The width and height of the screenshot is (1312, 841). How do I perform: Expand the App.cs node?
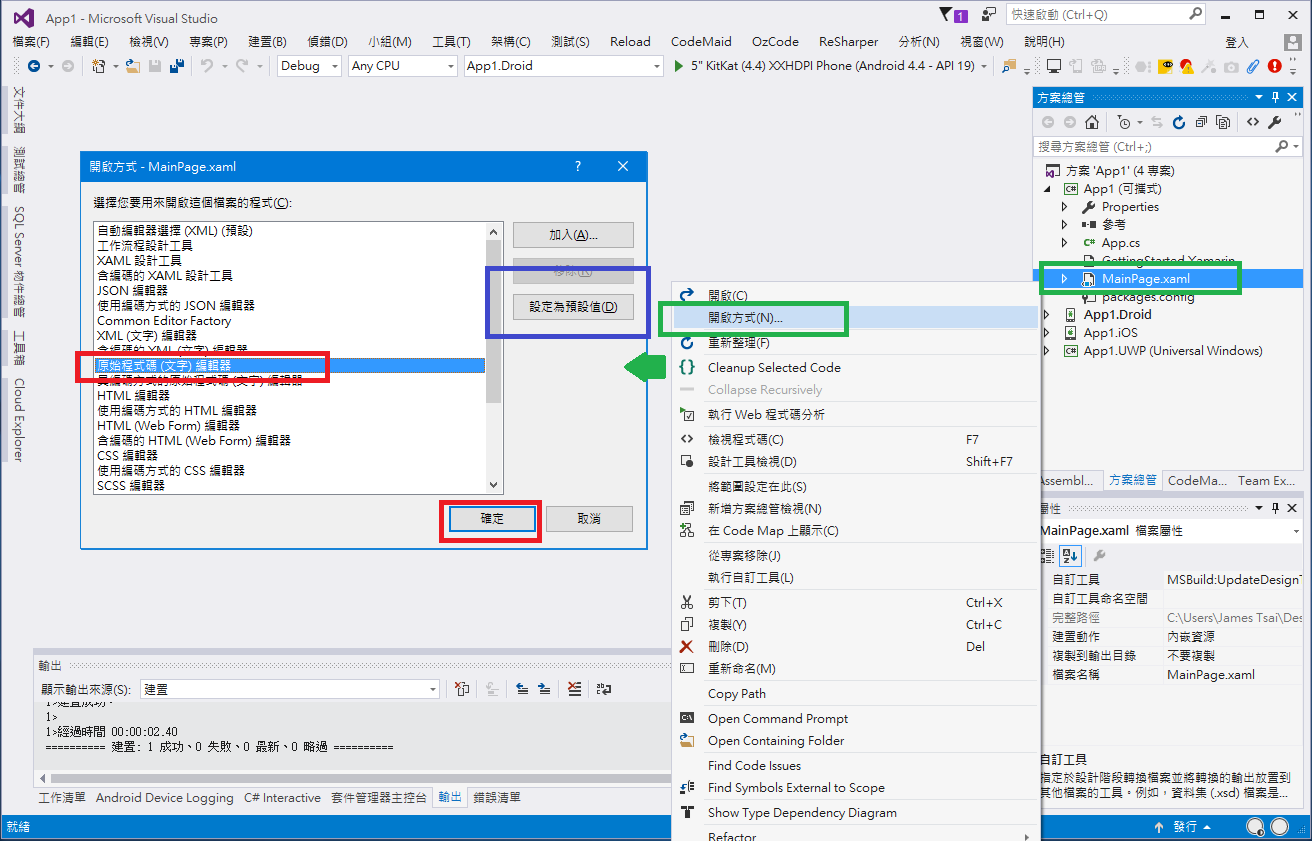pos(1065,243)
